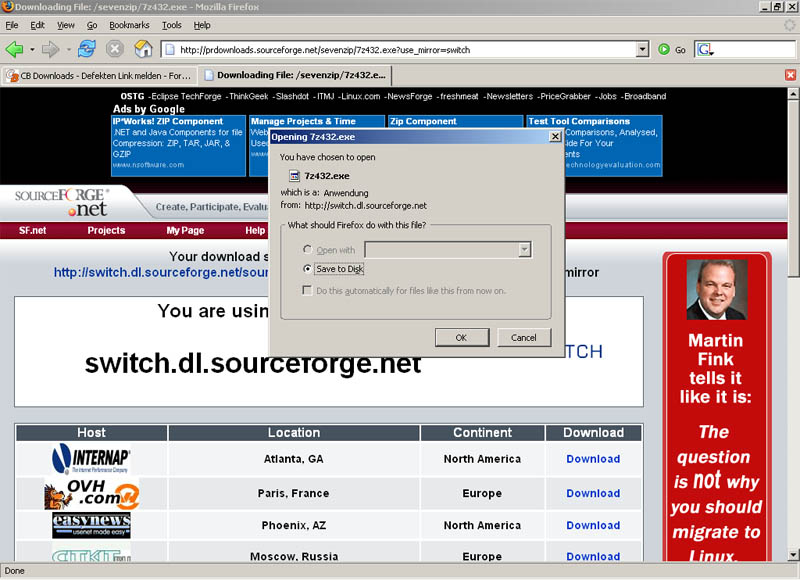Click the freshmeat top link

[459, 96]
